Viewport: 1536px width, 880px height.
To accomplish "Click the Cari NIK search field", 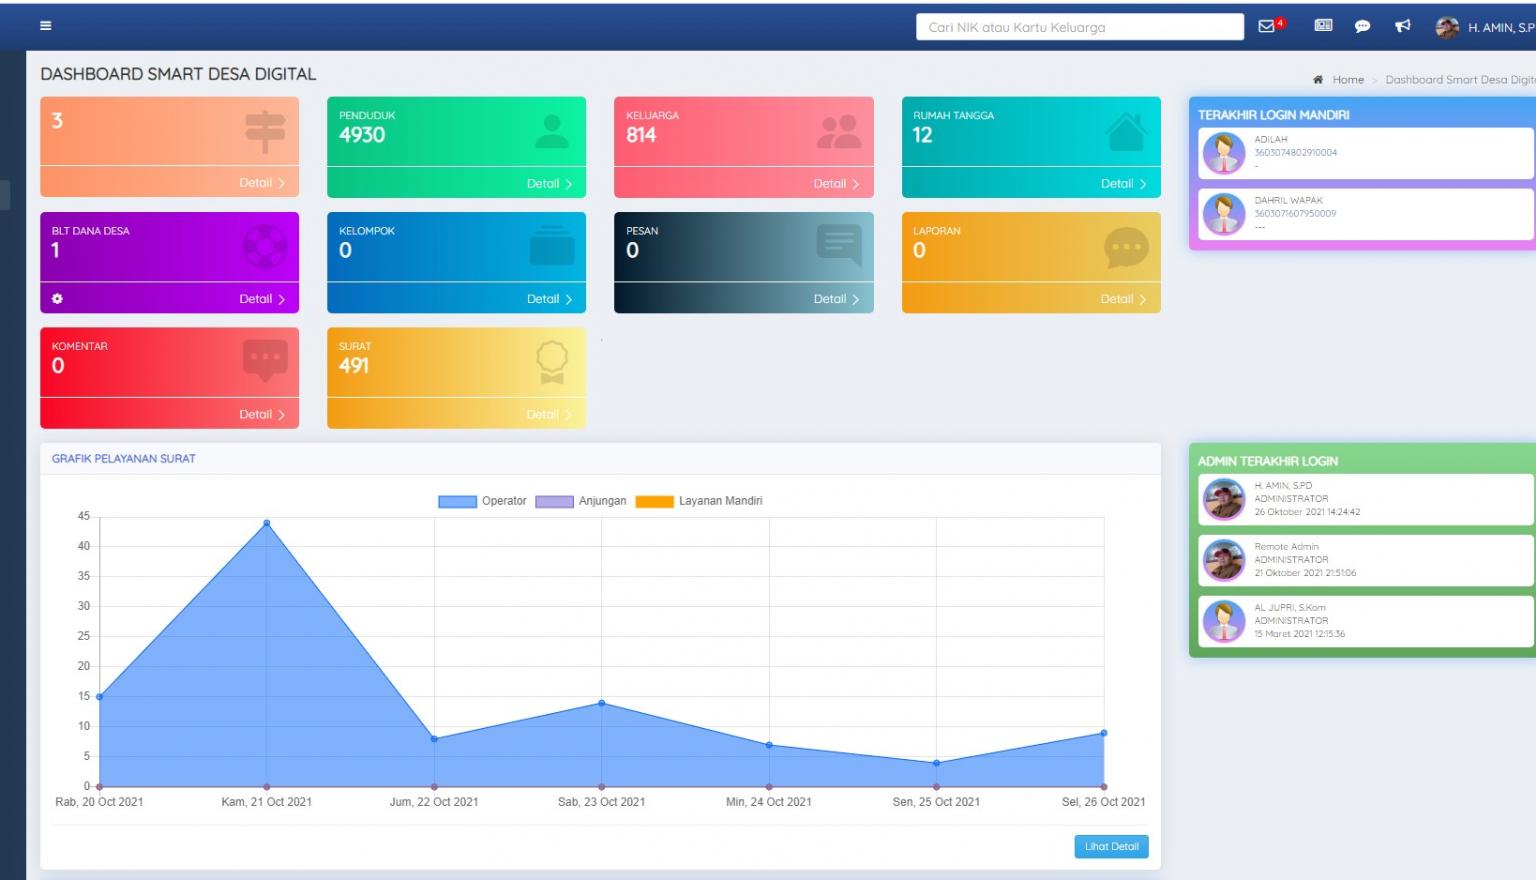I will (1079, 27).
